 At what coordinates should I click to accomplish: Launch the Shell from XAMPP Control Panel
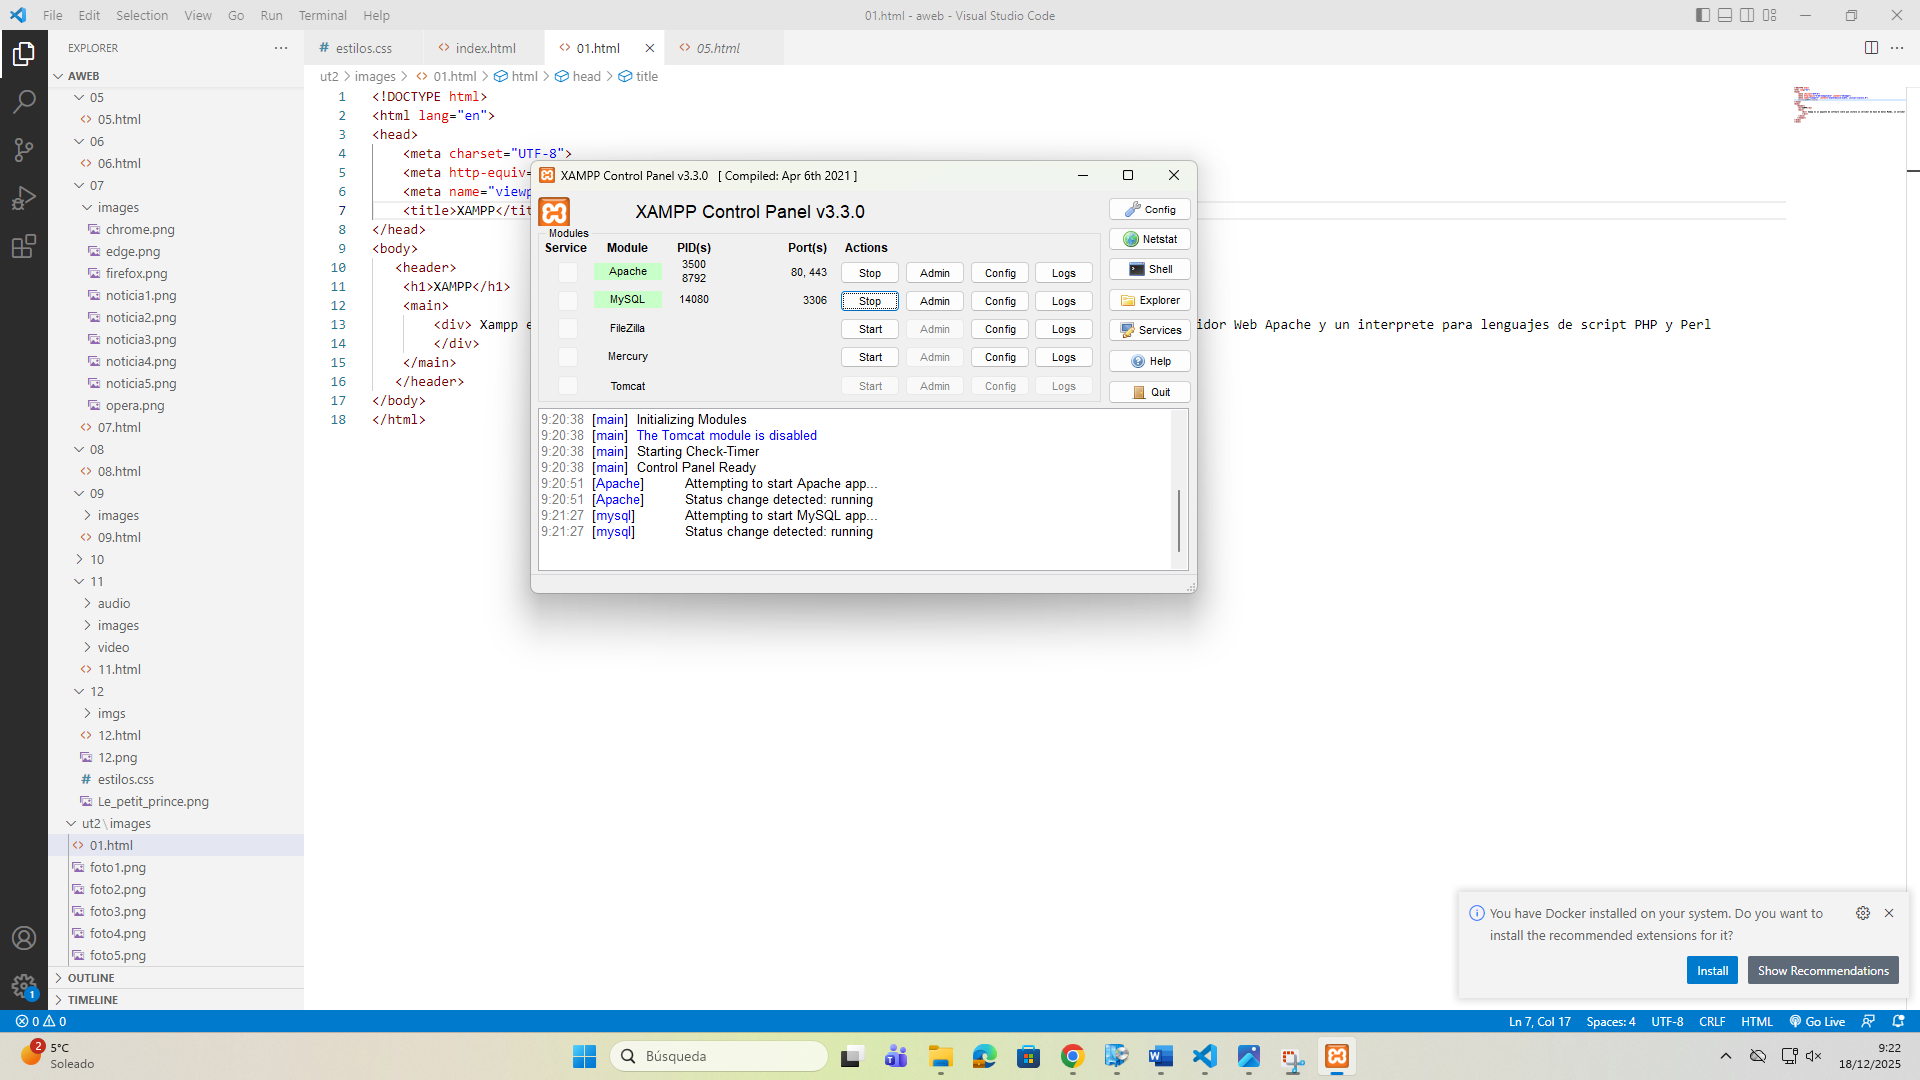(1148, 268)
